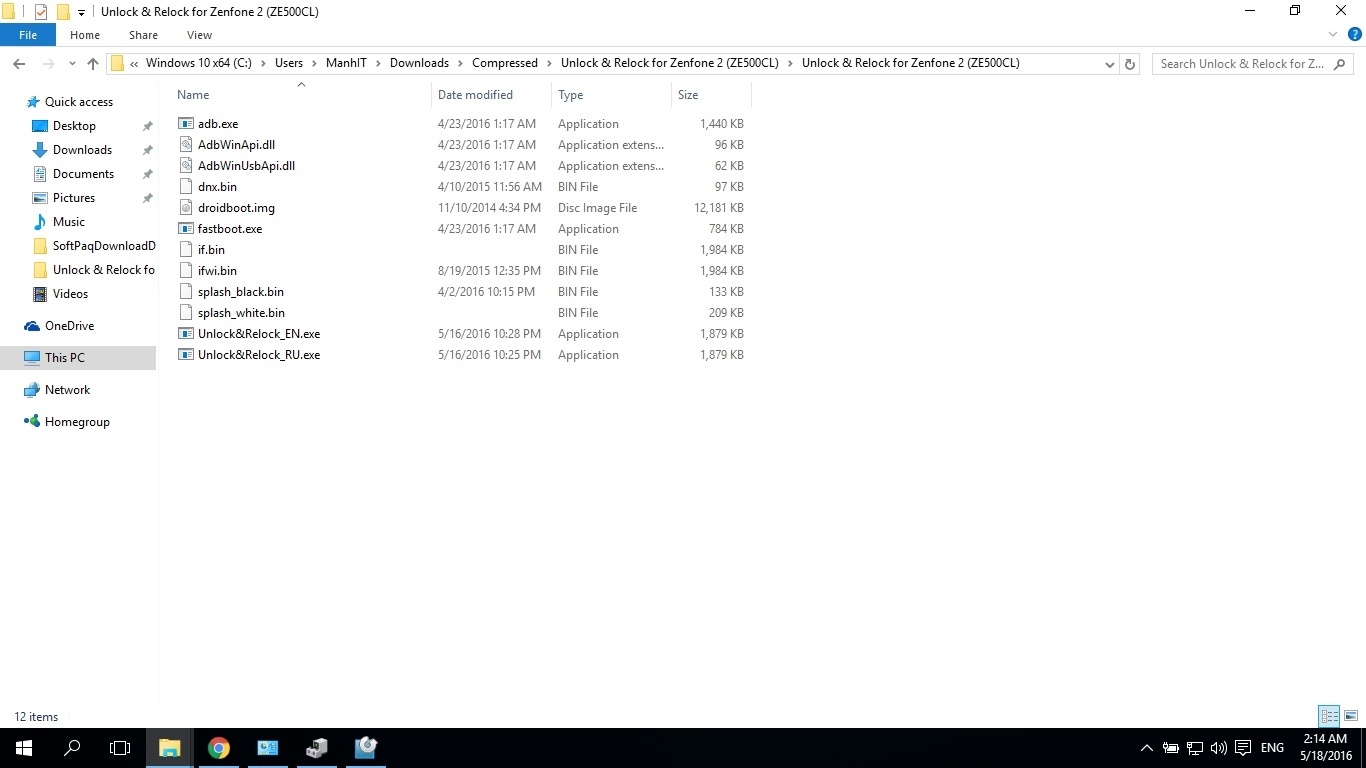1366x768 pixels.
Task: Open the Windows Start menu
Action: [24, 748]
